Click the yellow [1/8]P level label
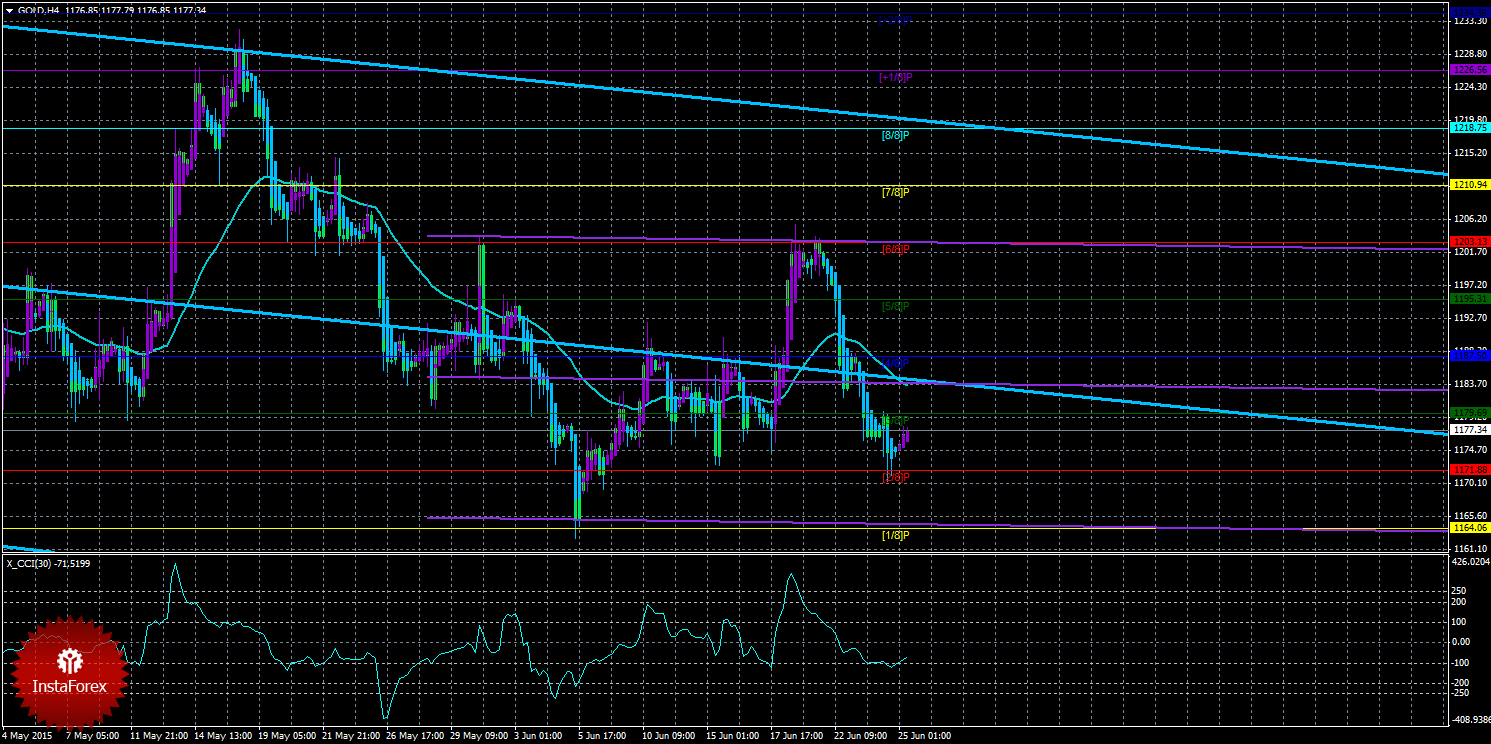This screenshot has height=744, width=1491. (894, 536)
